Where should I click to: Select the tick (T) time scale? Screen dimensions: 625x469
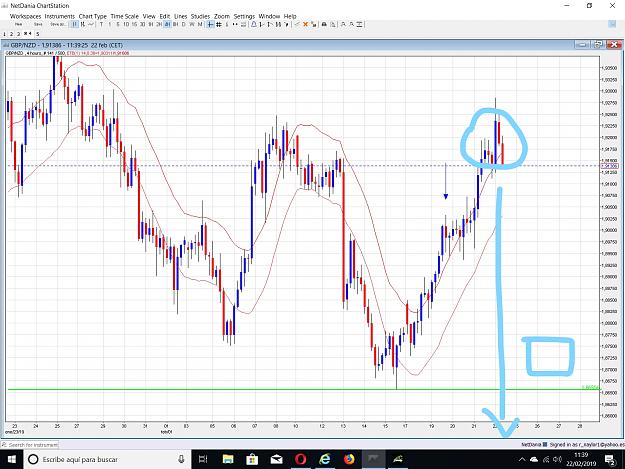[101, 24]
